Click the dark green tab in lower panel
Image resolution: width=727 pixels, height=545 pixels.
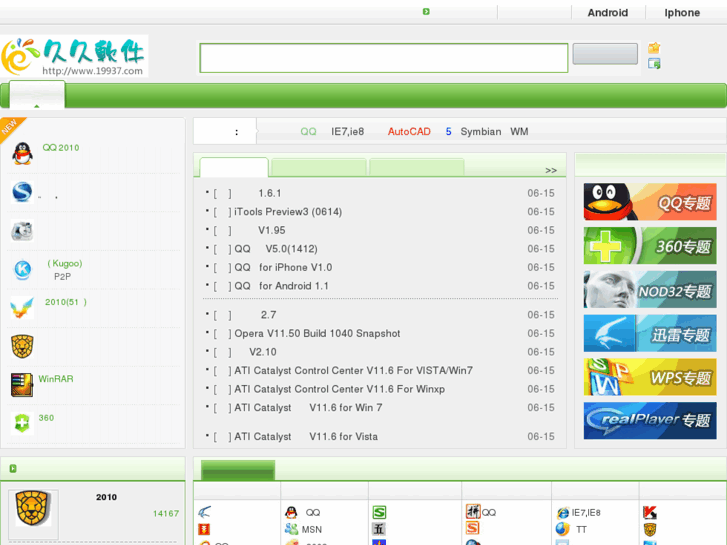(x=238, y=470)
